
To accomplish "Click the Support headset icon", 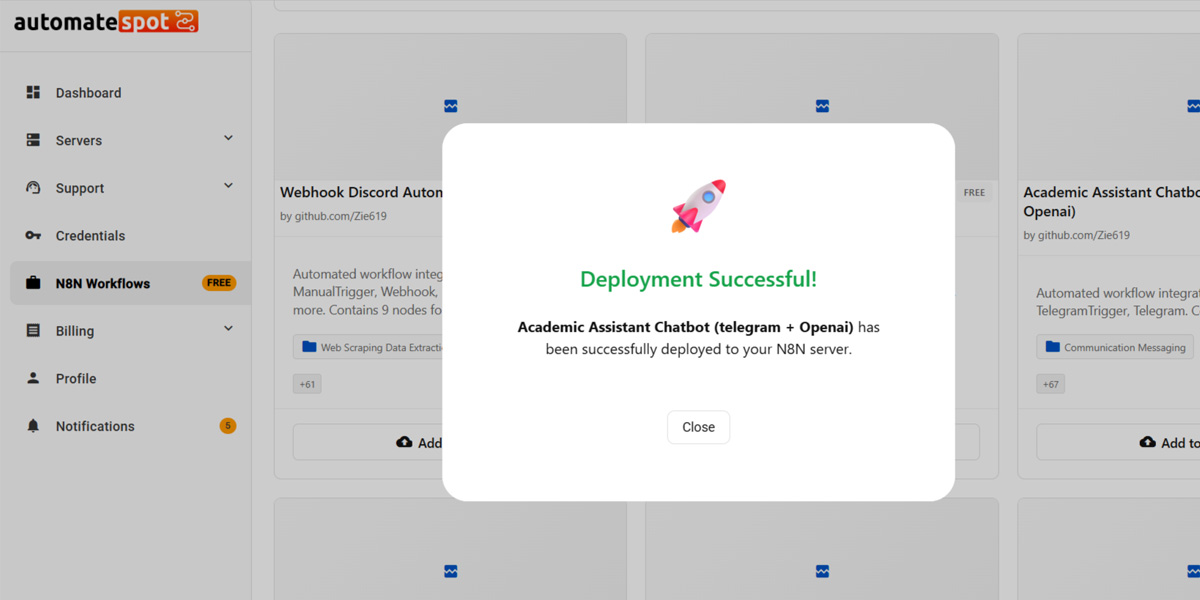I will coord(33,188).
